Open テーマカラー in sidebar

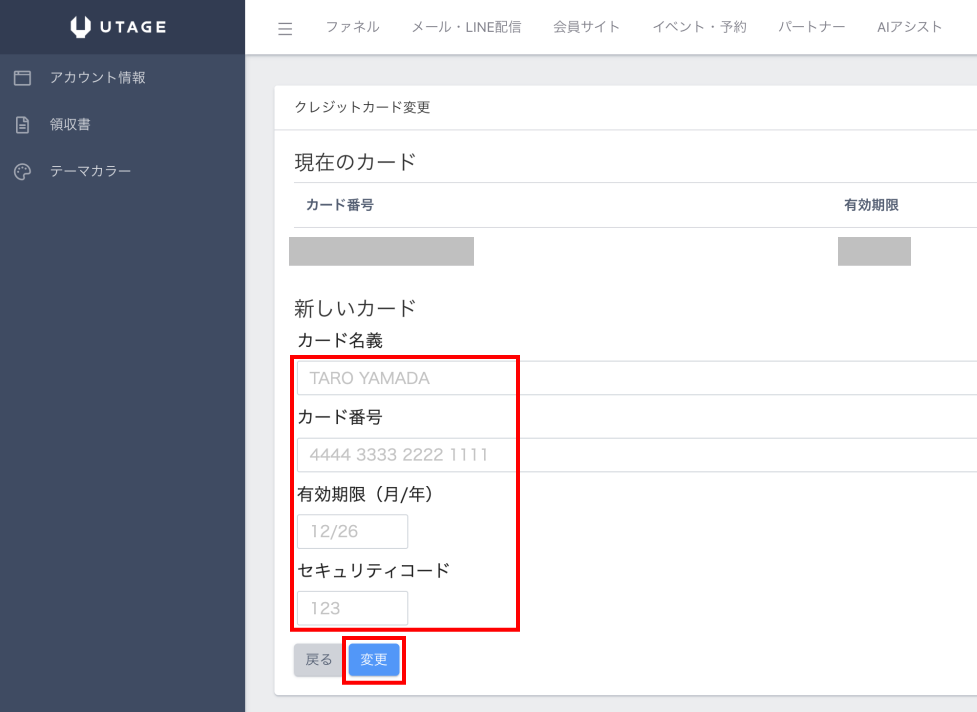[x=90, y=171]
